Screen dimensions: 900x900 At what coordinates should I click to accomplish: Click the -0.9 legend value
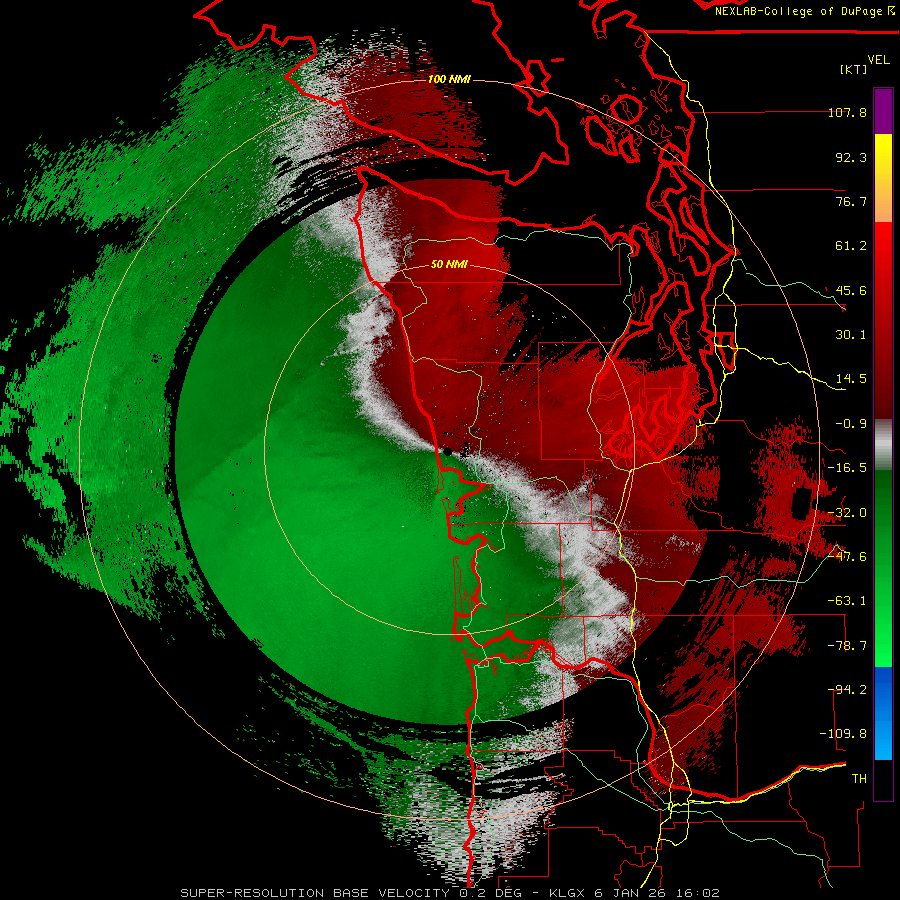[x=851, y=424]
